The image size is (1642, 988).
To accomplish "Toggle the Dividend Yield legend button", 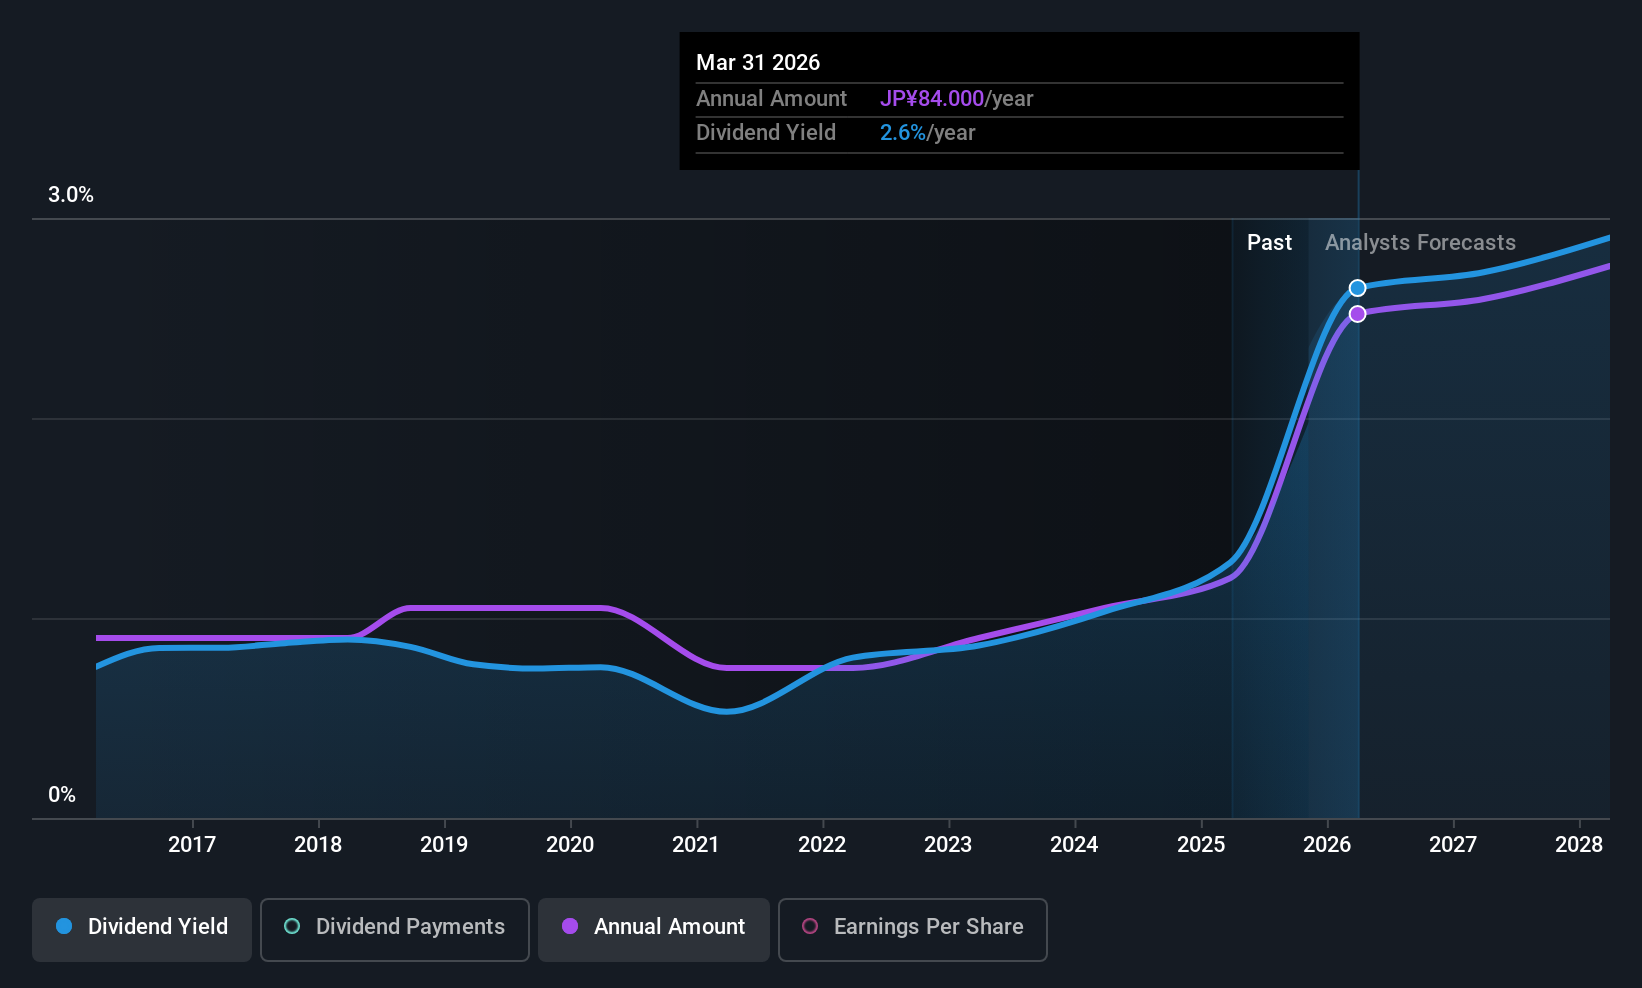I will coord(142,929).
